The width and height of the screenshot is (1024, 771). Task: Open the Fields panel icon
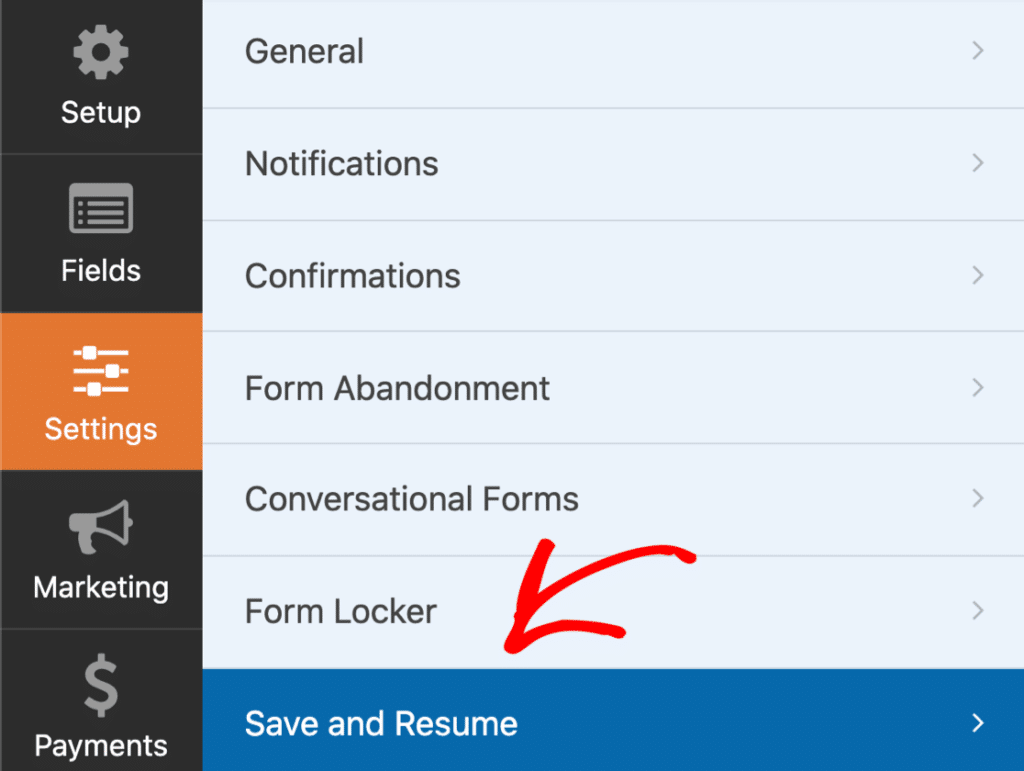click(100, 208)
